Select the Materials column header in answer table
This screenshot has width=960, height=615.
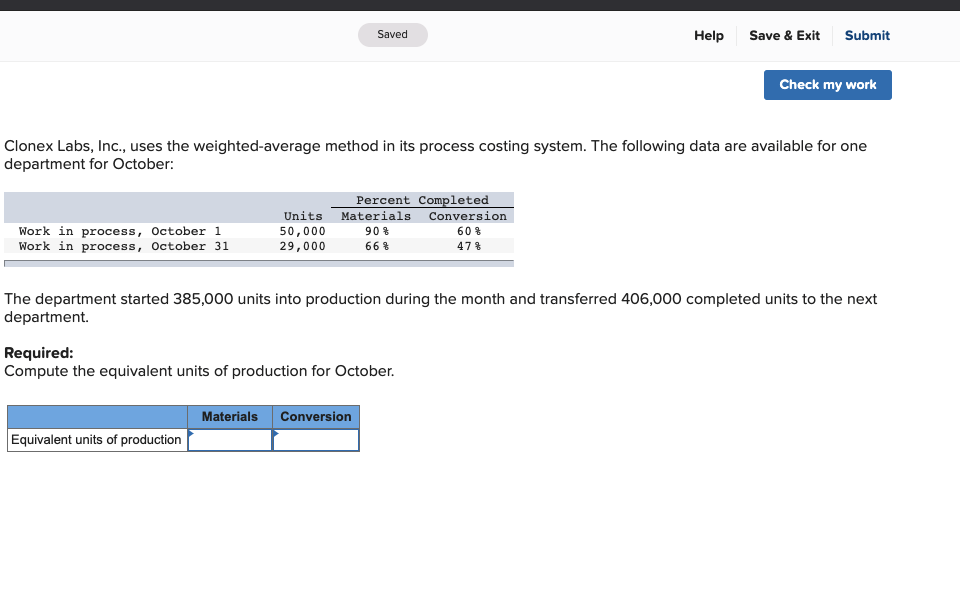pyautogui.click(x=229, y=416)
